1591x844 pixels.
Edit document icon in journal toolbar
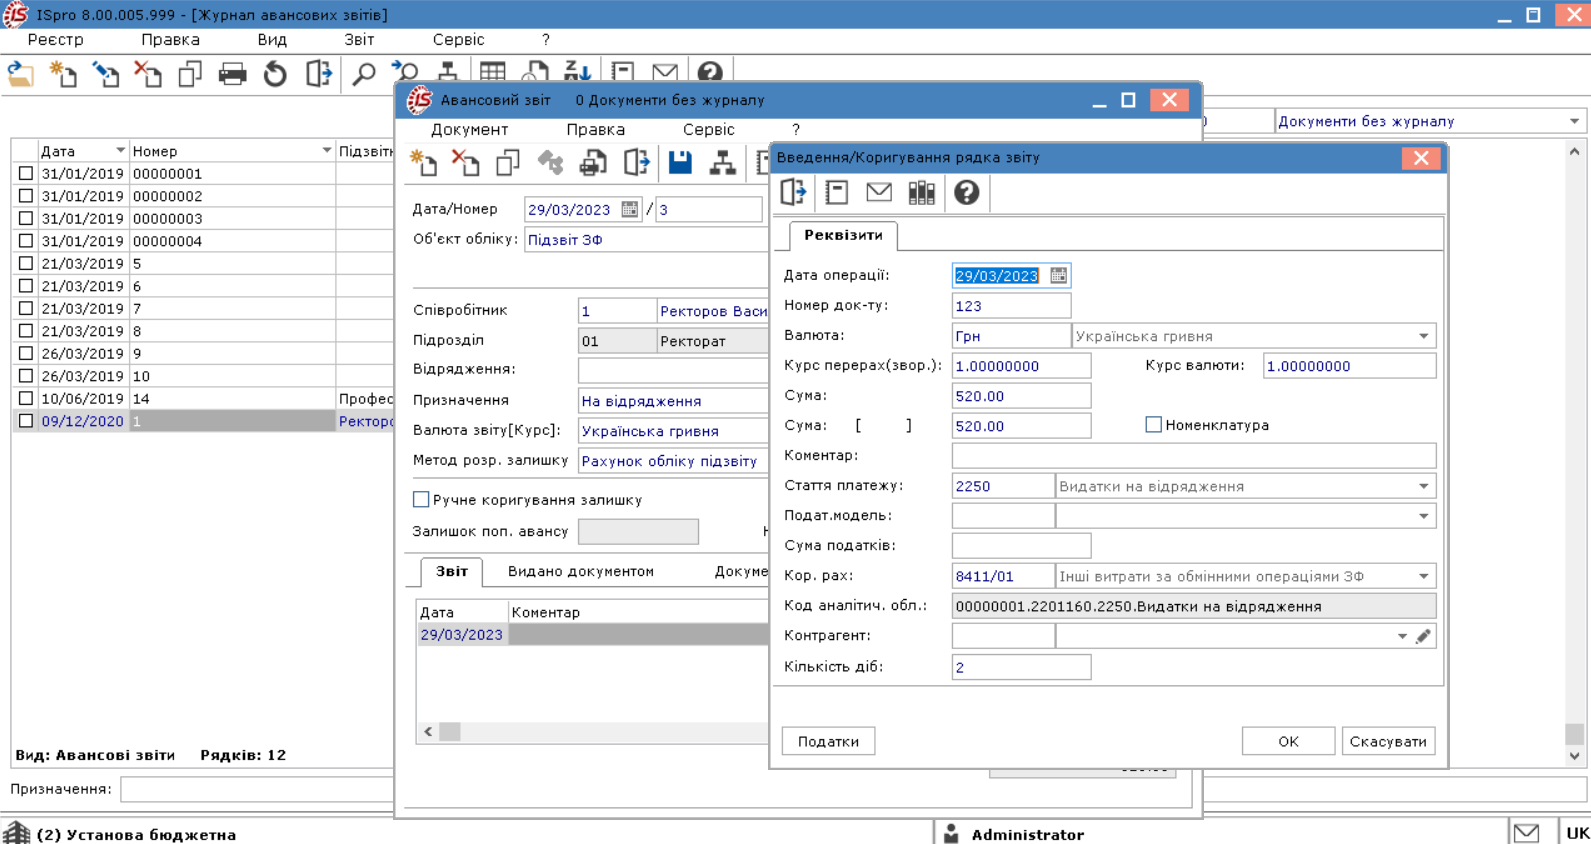click(105, 74)
